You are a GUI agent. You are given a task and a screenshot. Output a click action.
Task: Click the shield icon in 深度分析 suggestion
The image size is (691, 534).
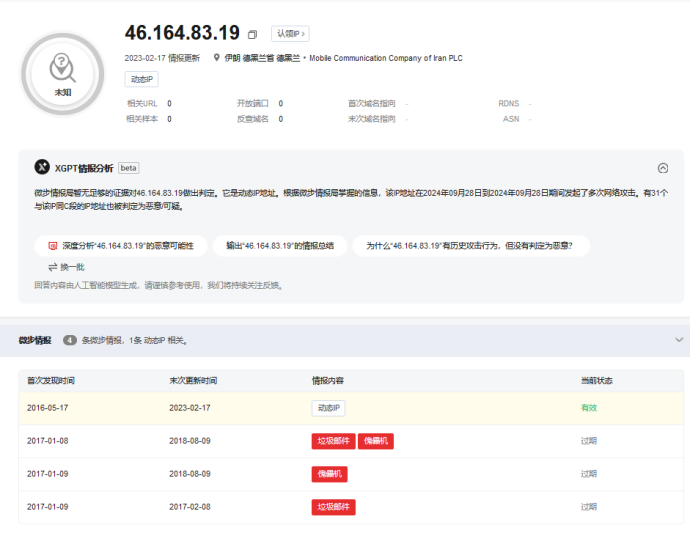coord(52,245)
